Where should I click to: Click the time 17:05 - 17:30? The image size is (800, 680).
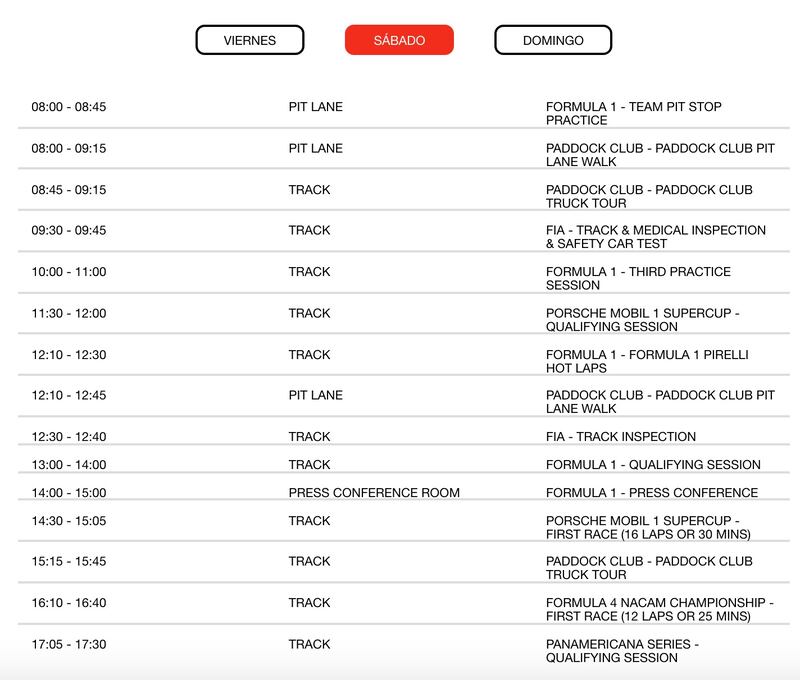(x=69, y=644)
